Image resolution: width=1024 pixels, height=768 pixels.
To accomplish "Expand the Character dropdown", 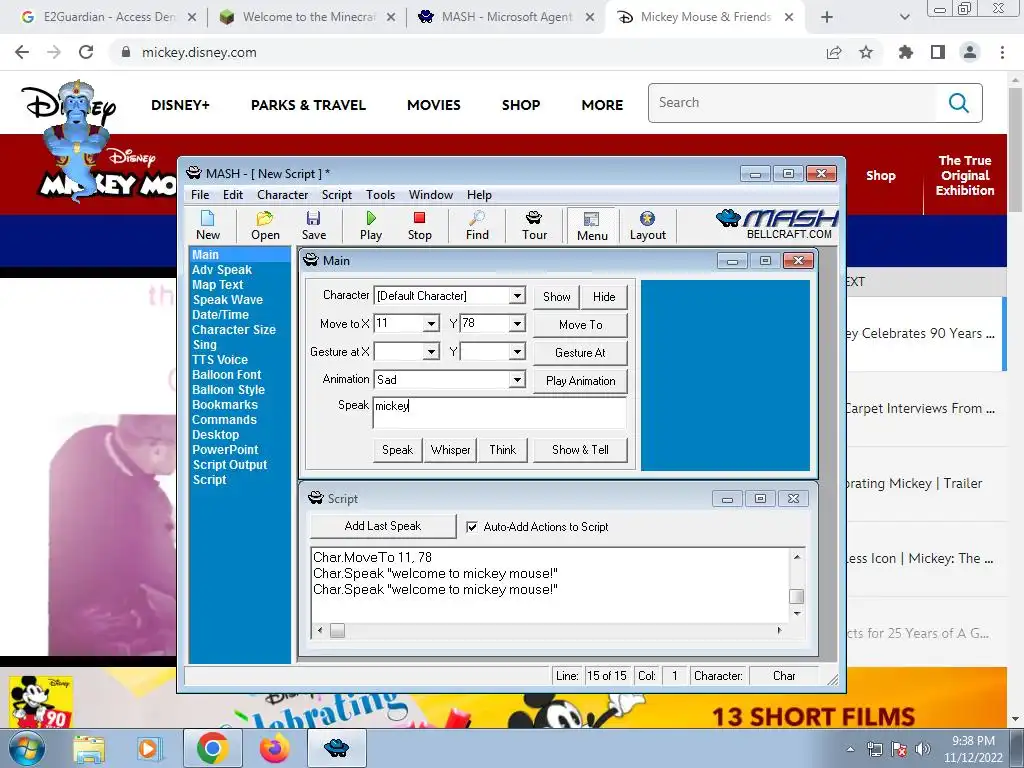I will coord(517,296).
